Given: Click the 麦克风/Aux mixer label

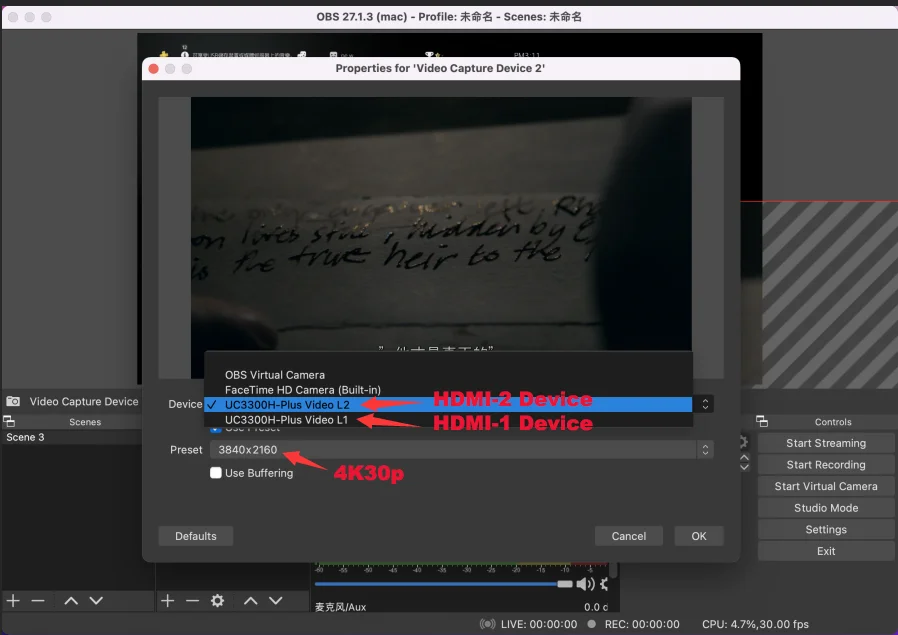Looking at the screenshot, I should pyautogui.click(x=340, y=607).
